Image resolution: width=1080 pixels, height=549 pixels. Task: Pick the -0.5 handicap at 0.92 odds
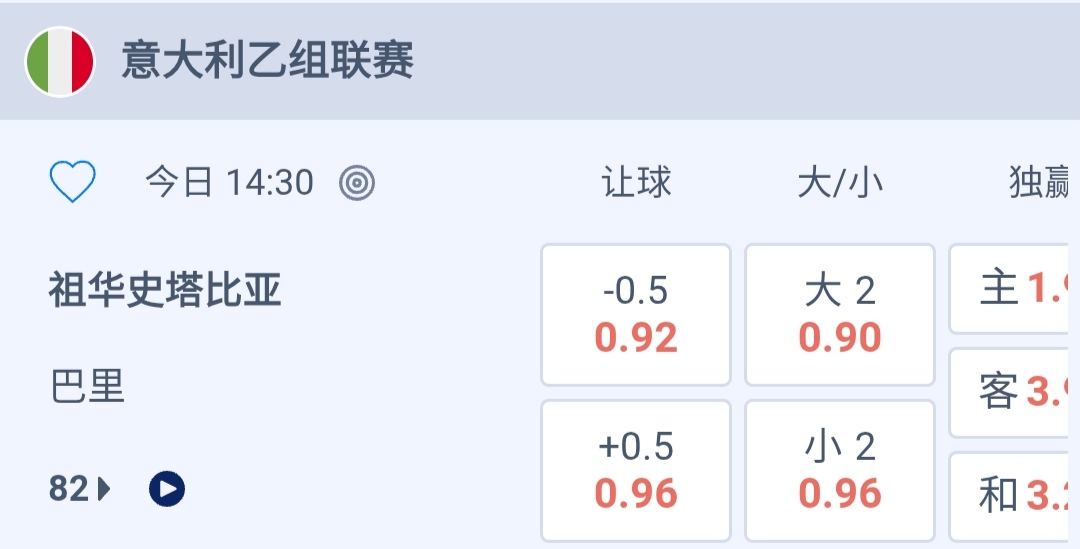(x=636, y=315)
